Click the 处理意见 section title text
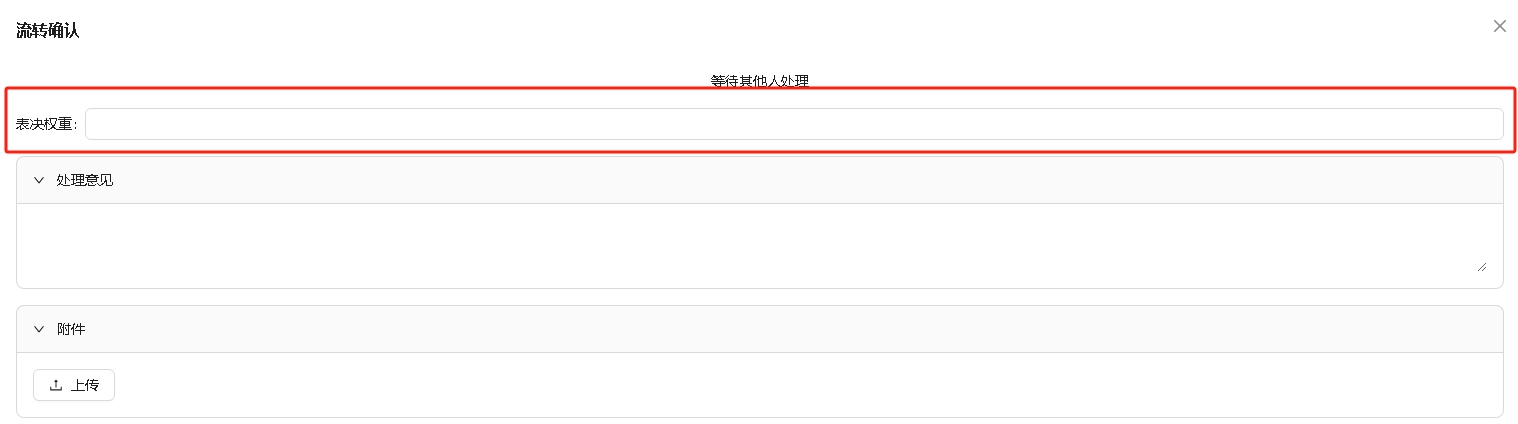The image size is (1518, 424). pyautogui.click(x=85, y=180)
